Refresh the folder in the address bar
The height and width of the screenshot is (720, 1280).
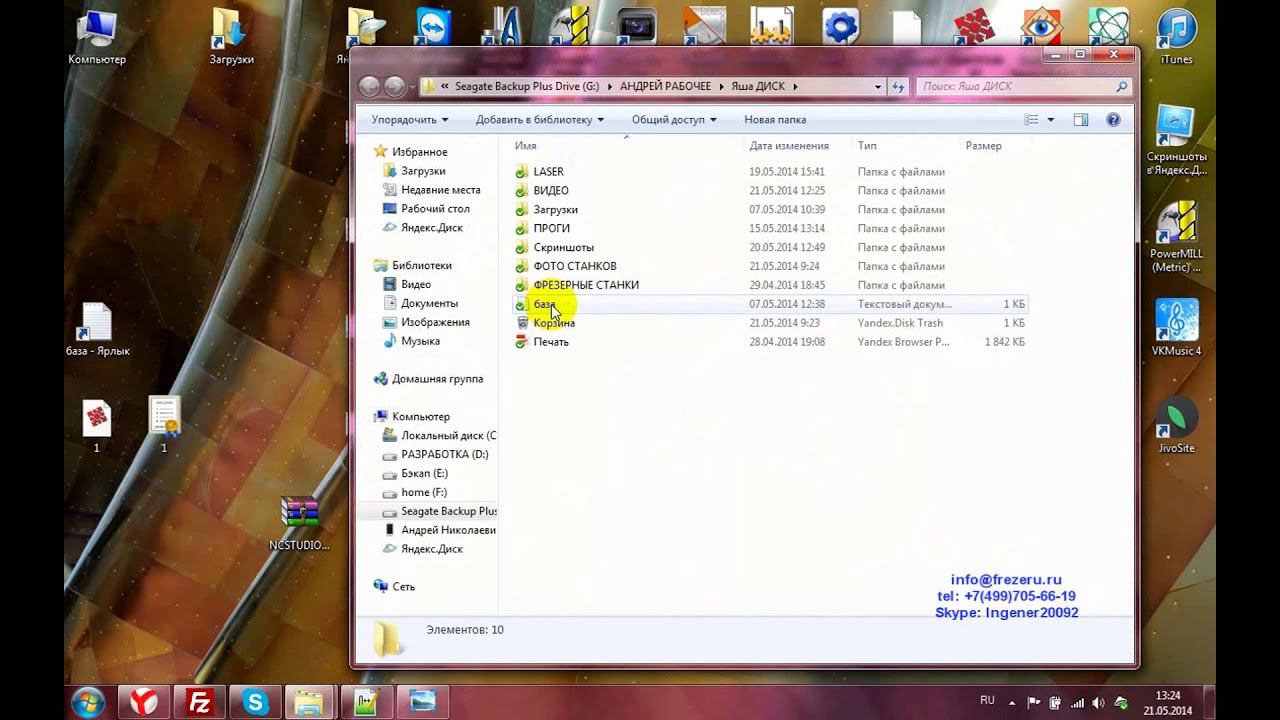pos(899,86)
